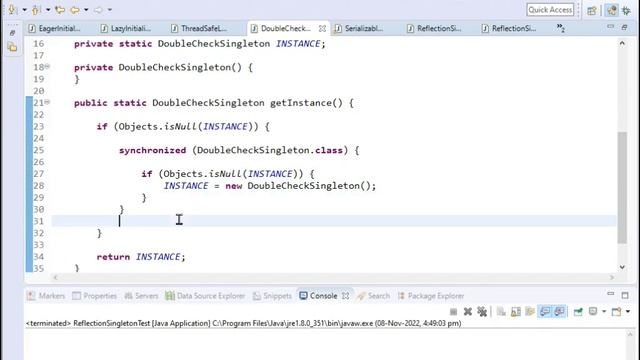640x360 pixels.
Task: Minimize the editor area
Action: (610, 27)
